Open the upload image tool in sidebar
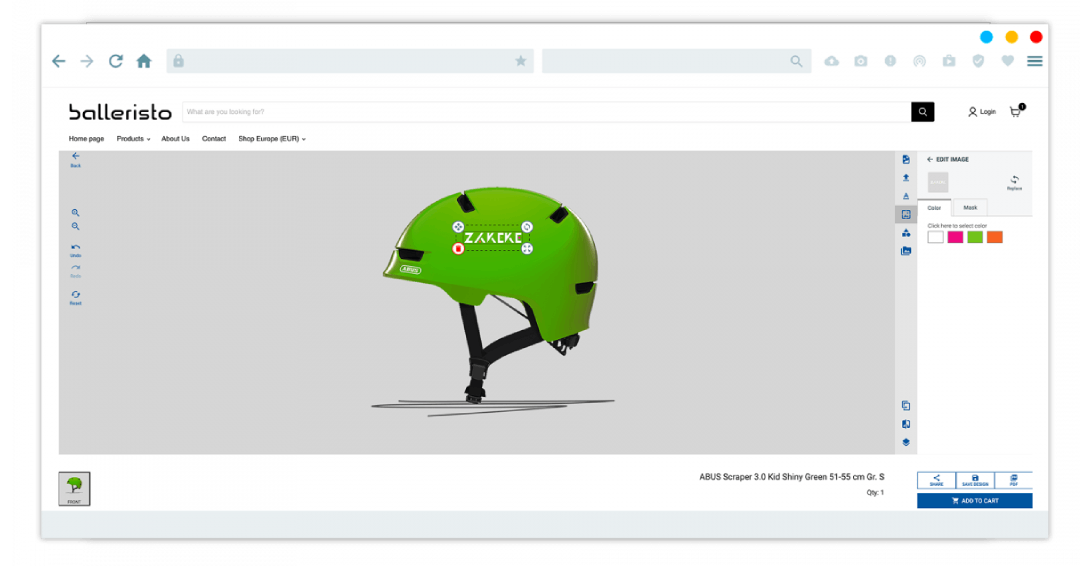This screenshot has height=566, width=1080. (906, 178)
